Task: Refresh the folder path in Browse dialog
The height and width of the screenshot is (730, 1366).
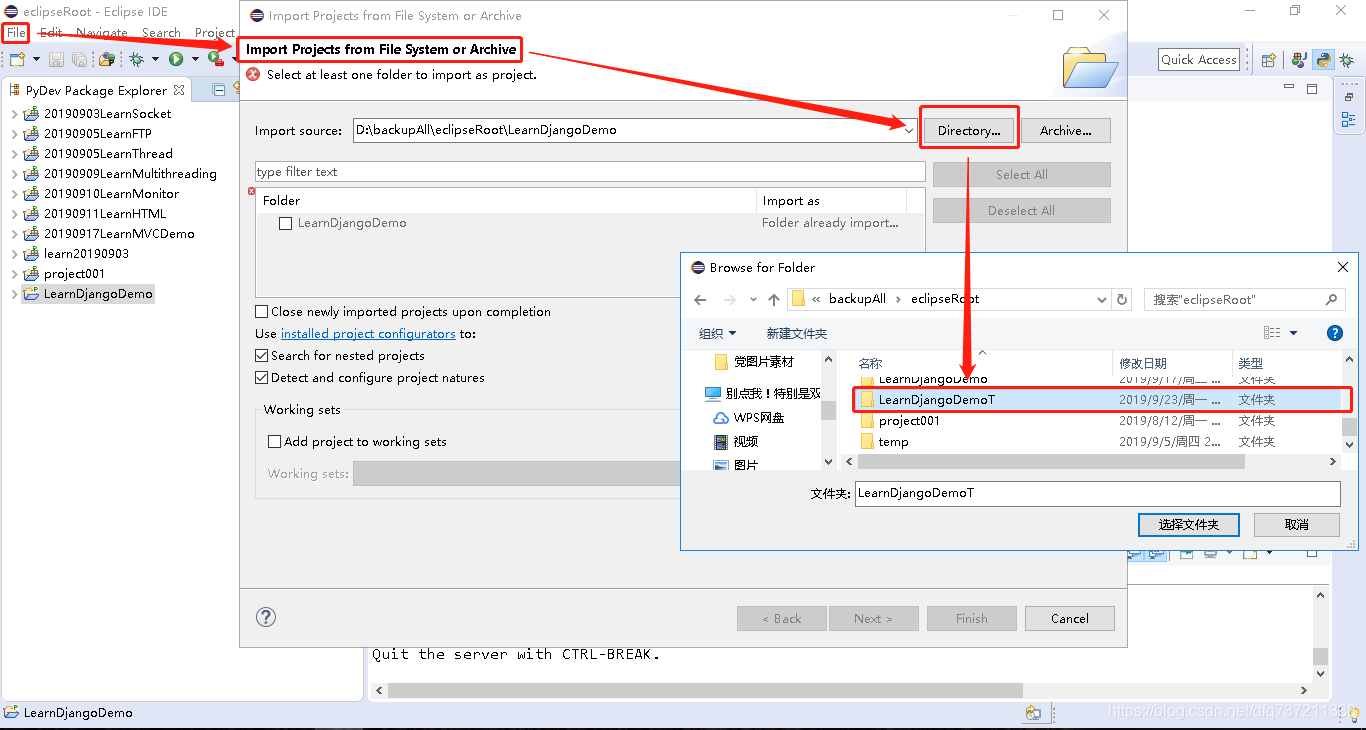Action: pos(1122,299)
